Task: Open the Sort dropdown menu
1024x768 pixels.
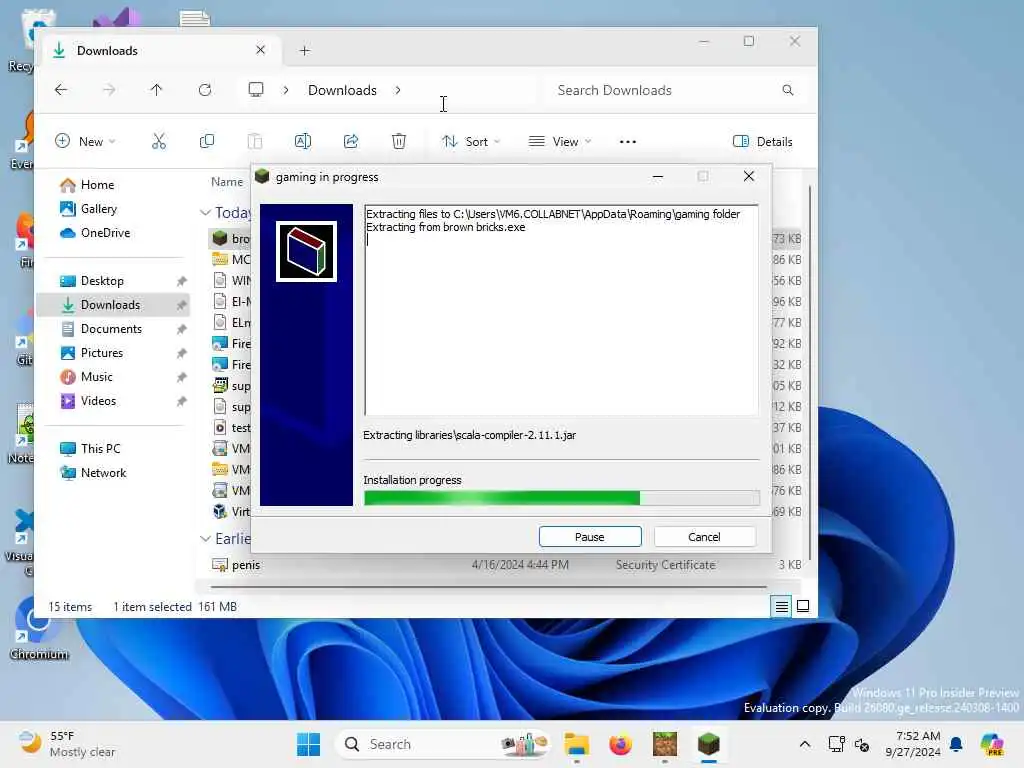Action: [471, 142]
